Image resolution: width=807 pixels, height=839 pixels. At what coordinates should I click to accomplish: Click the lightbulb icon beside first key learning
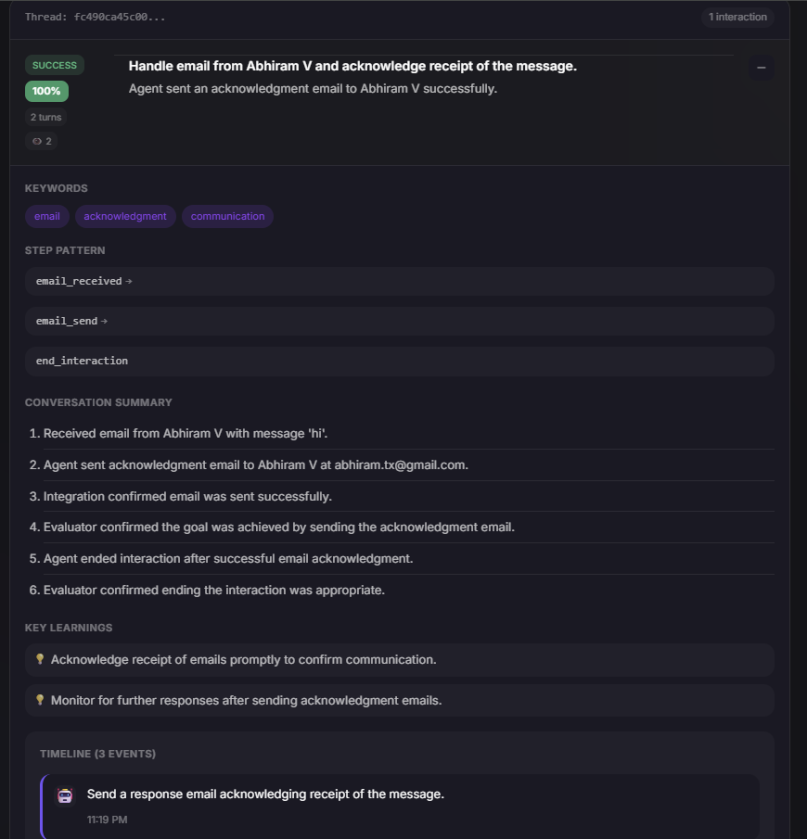(38, 661)
